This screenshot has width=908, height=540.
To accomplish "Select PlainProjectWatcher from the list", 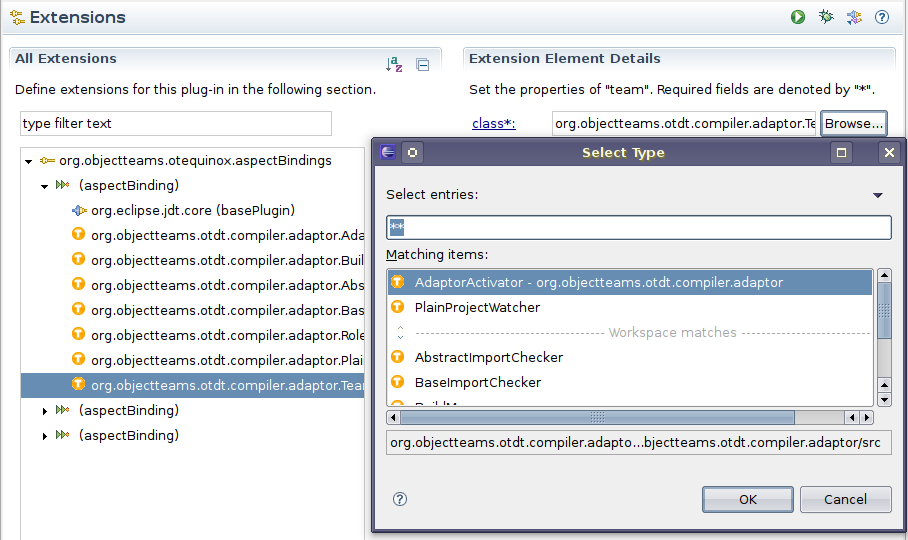I will 477,308.
